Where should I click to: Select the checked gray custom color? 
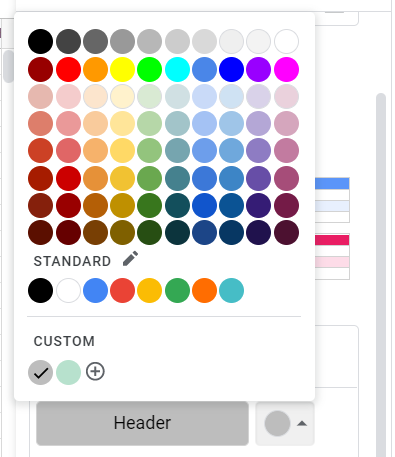tap(41, 372)
